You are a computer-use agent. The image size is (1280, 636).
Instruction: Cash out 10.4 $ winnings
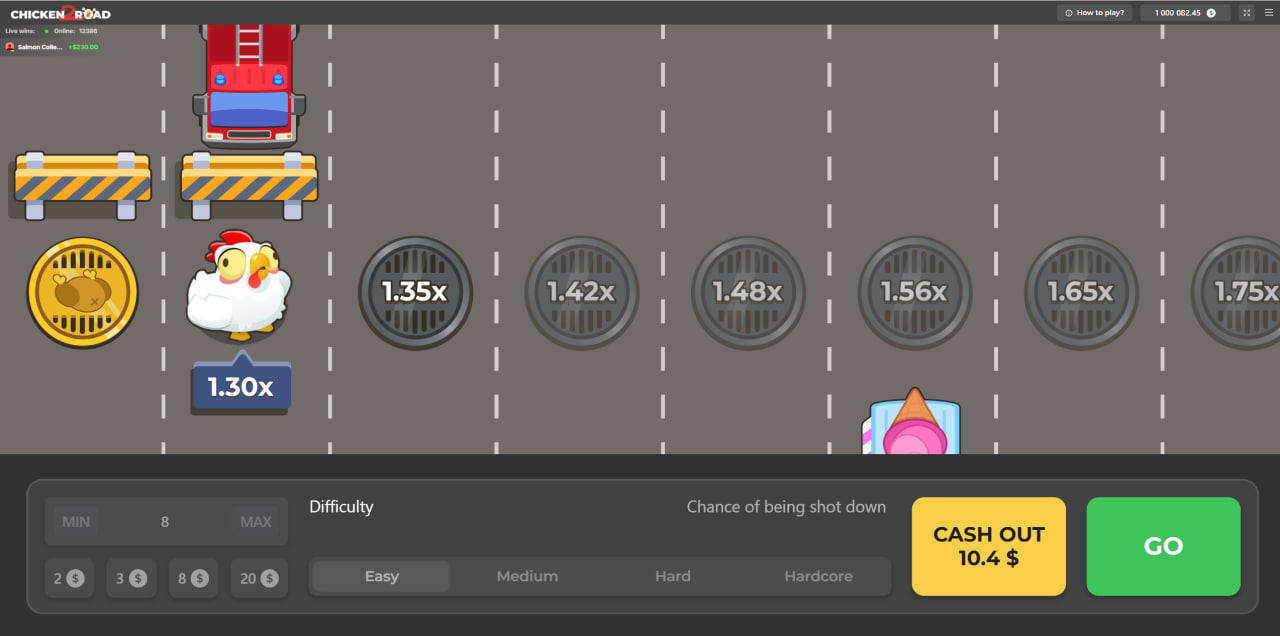[989, 546]
